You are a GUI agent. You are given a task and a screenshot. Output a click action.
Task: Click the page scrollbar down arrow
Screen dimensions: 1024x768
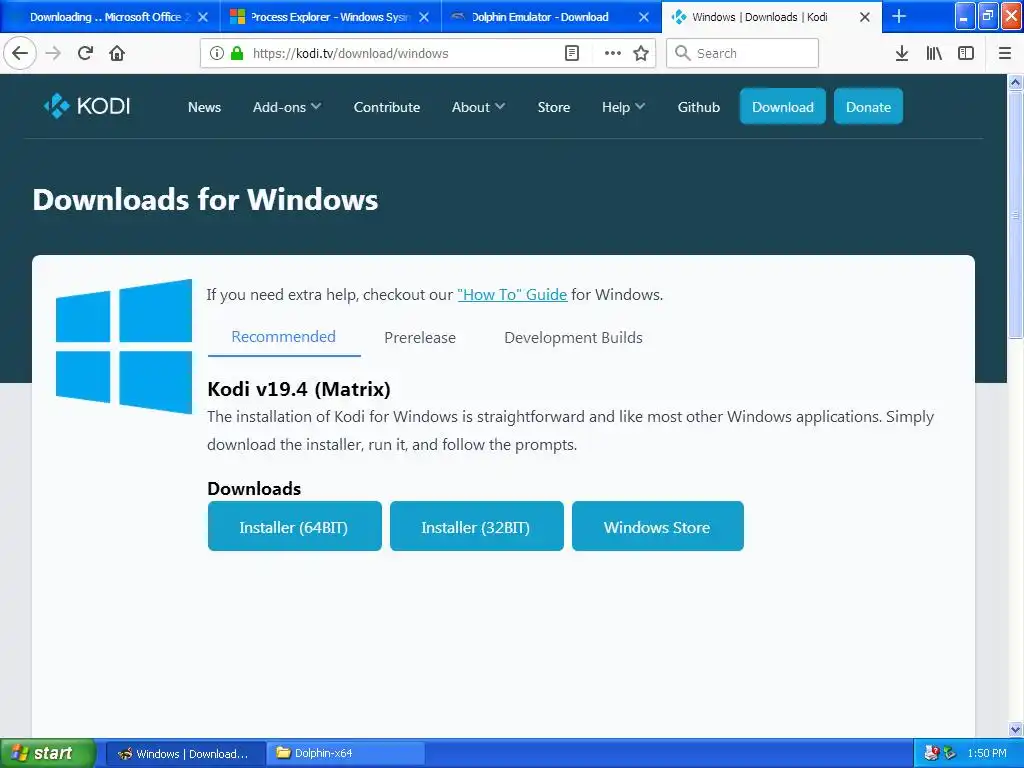click(1015, 729)
